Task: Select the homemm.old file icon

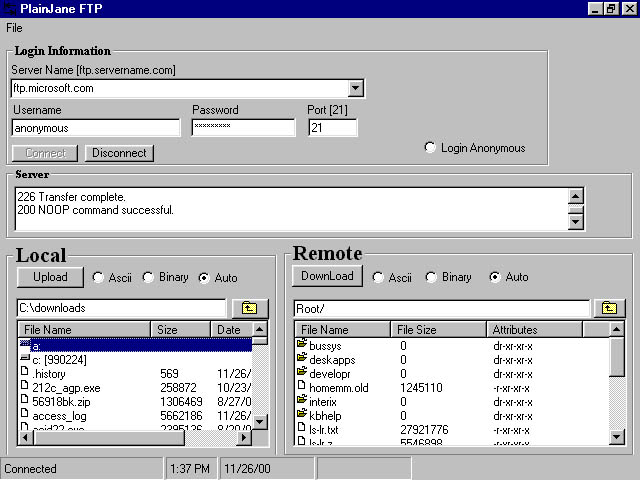Action: pyautogui.click(x=302, y=387)
